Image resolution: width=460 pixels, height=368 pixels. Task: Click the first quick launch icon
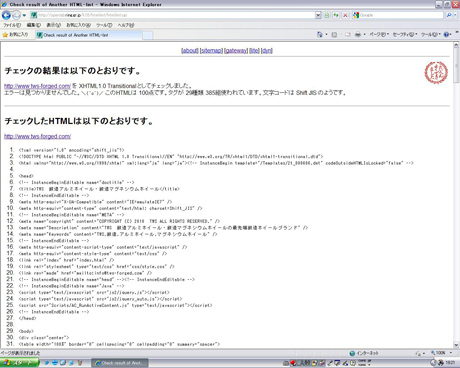(x=47, y=363)
